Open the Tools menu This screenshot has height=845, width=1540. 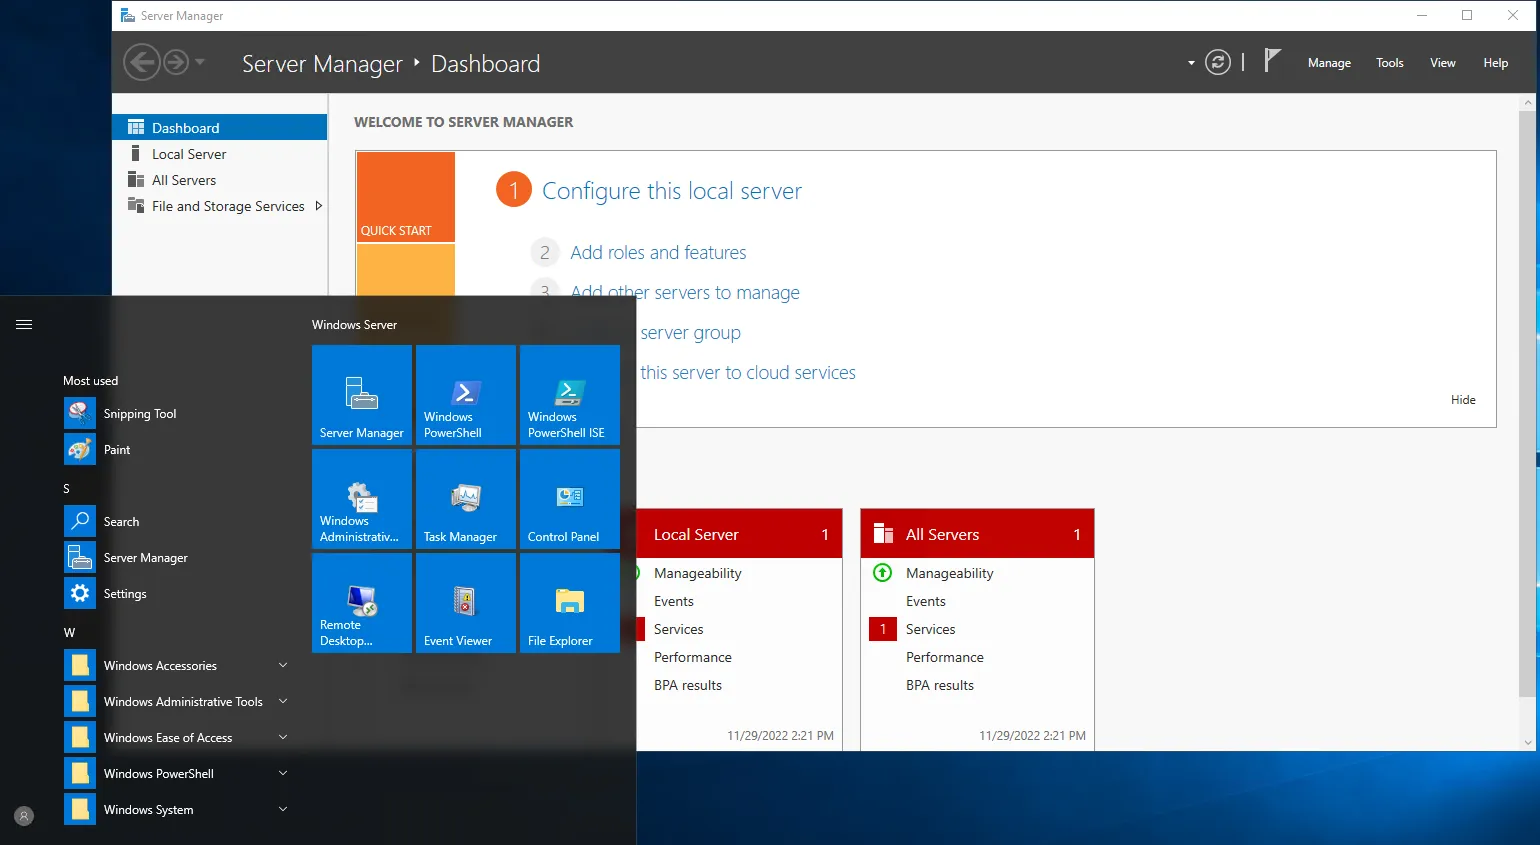pos(1389,63)
